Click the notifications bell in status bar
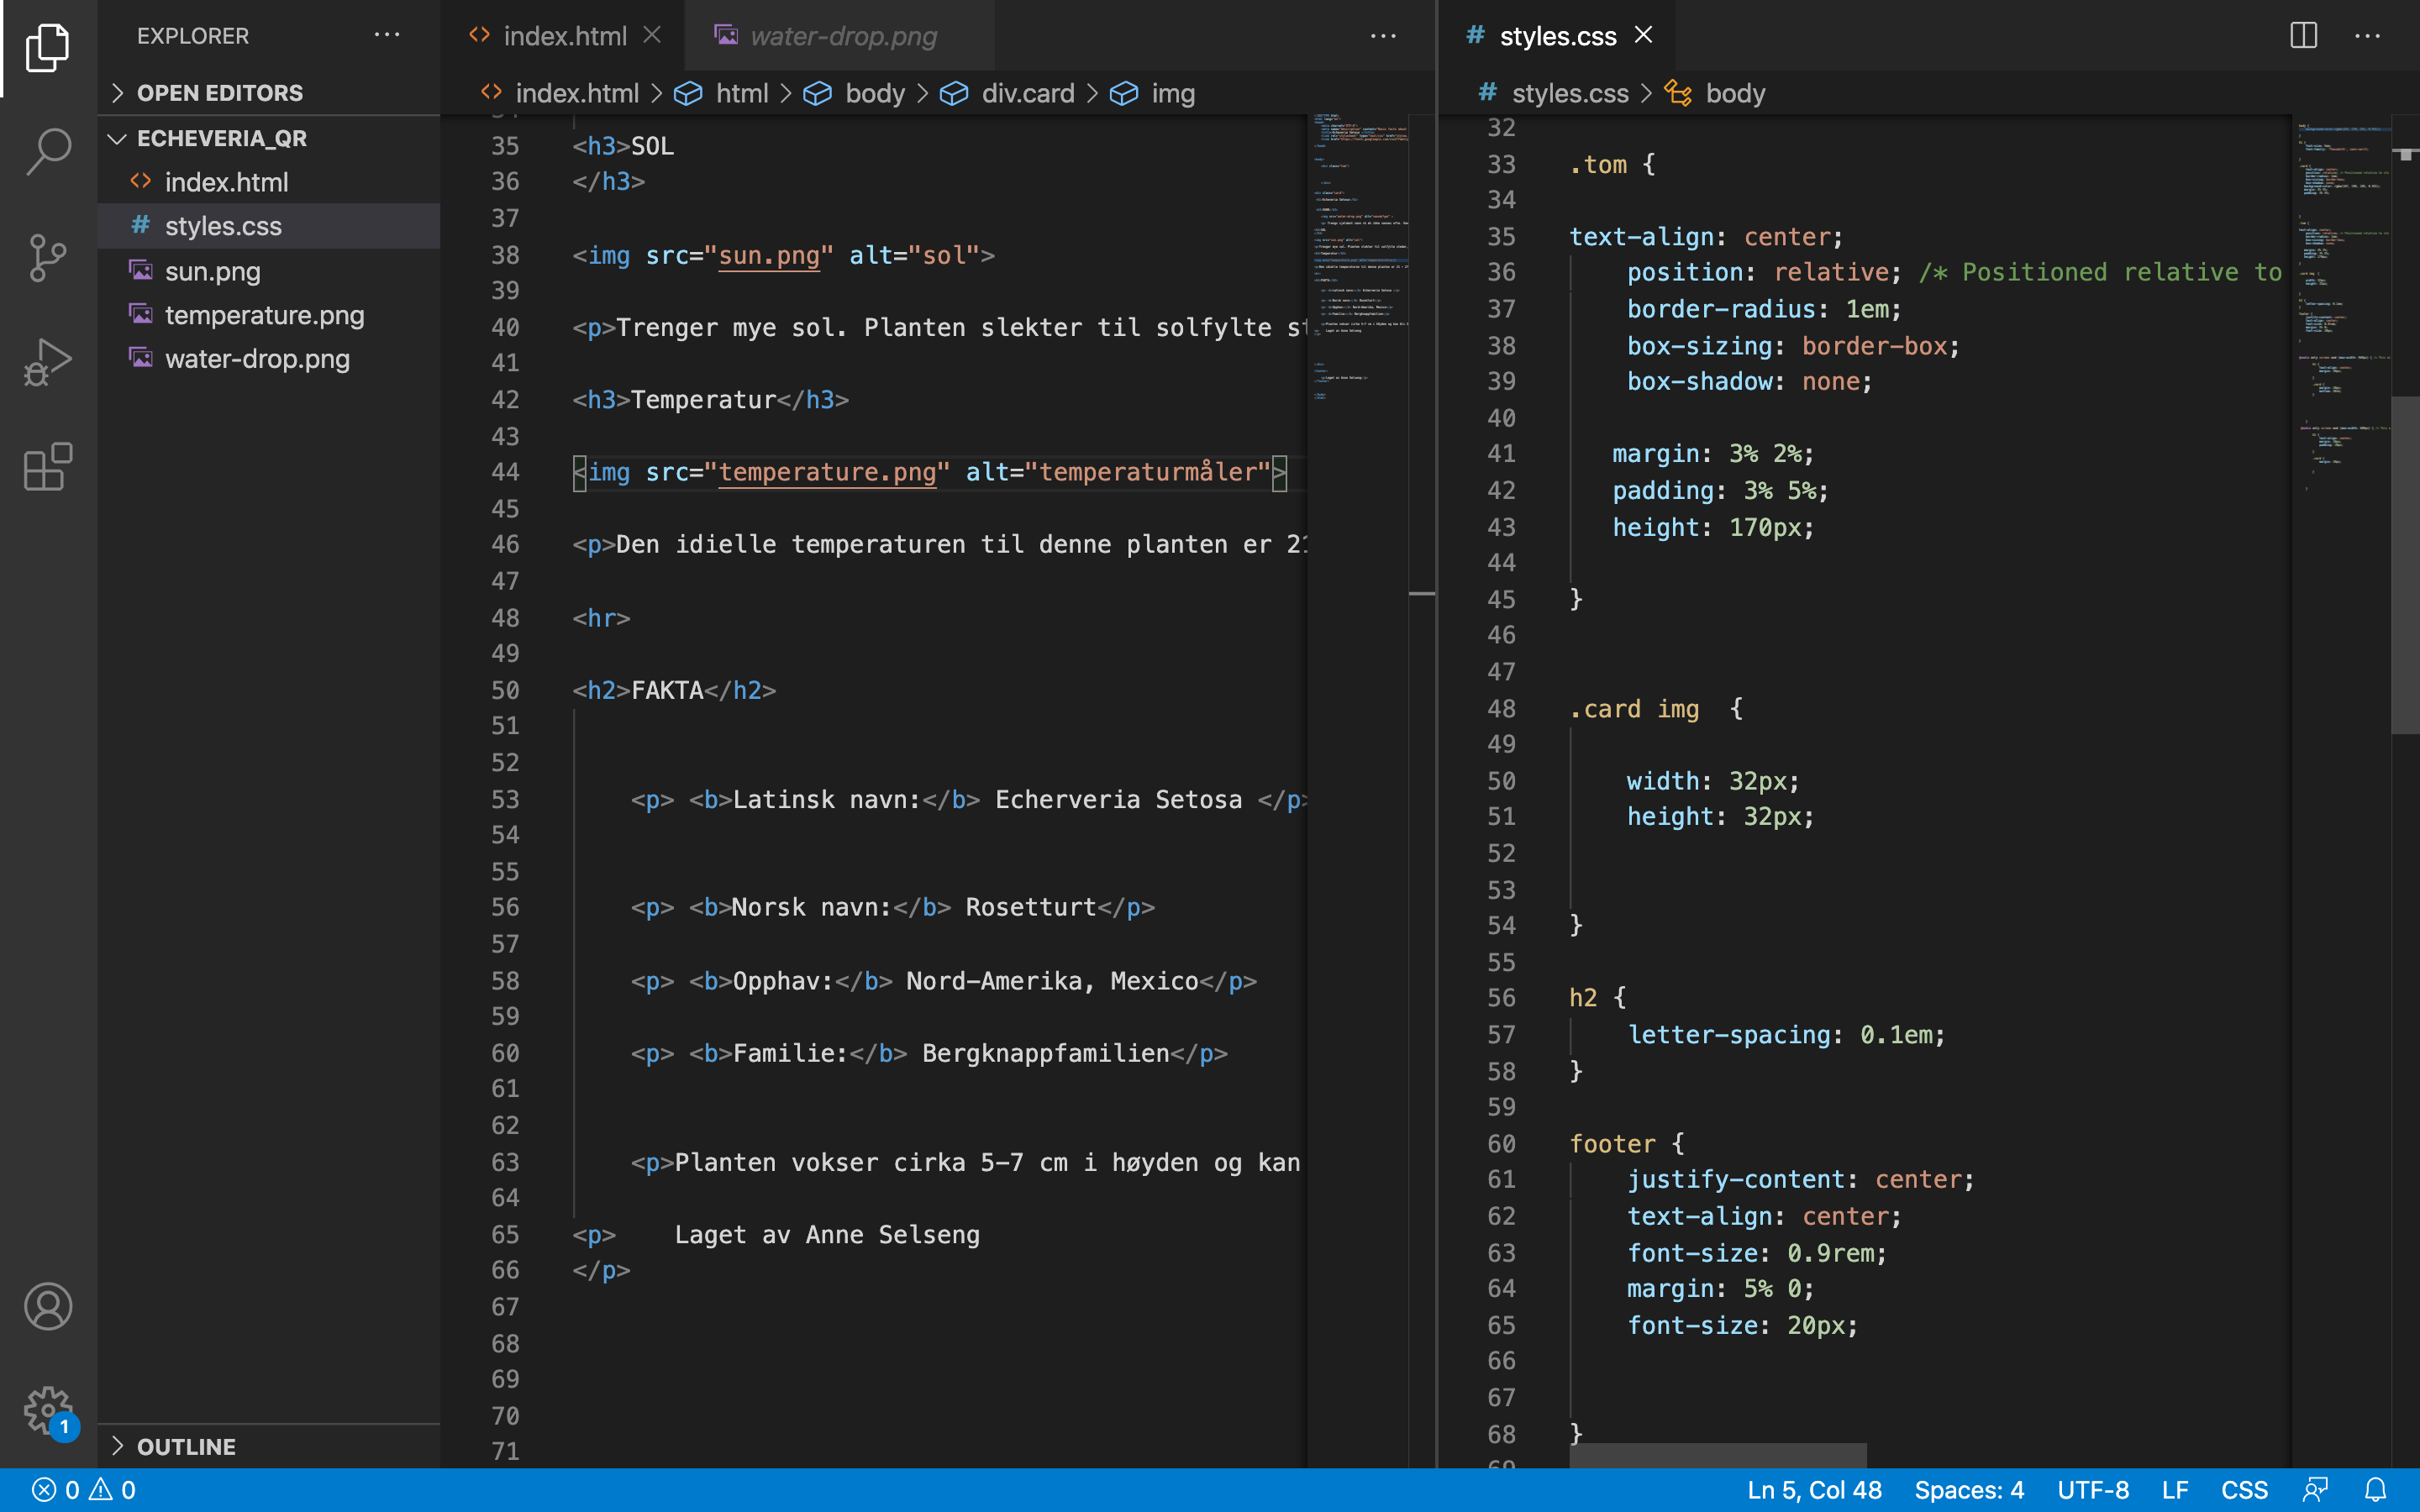This screenshot has height=1512, width=2420. [2376, 1490]
